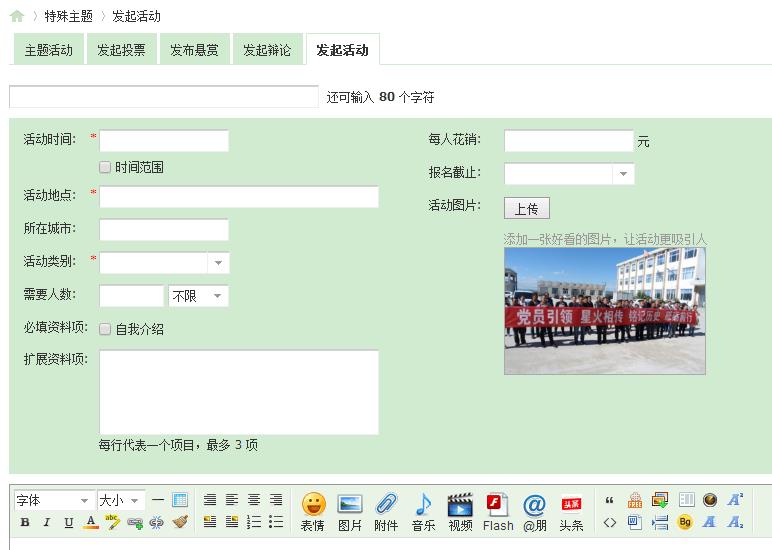The height and width of the screenshot is (550, 772).
Task: Switch to the 发起辩论 tab
Action: point(267,49)
